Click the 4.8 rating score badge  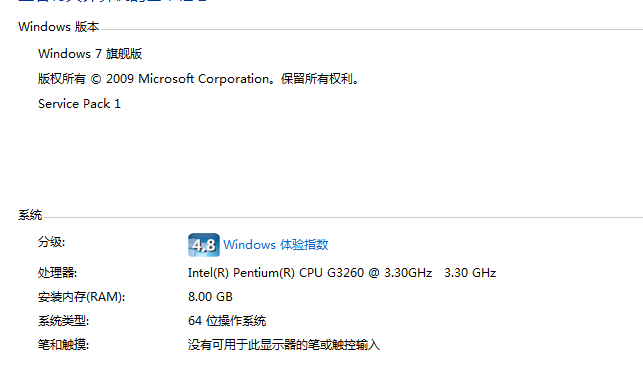click(204, 245)
